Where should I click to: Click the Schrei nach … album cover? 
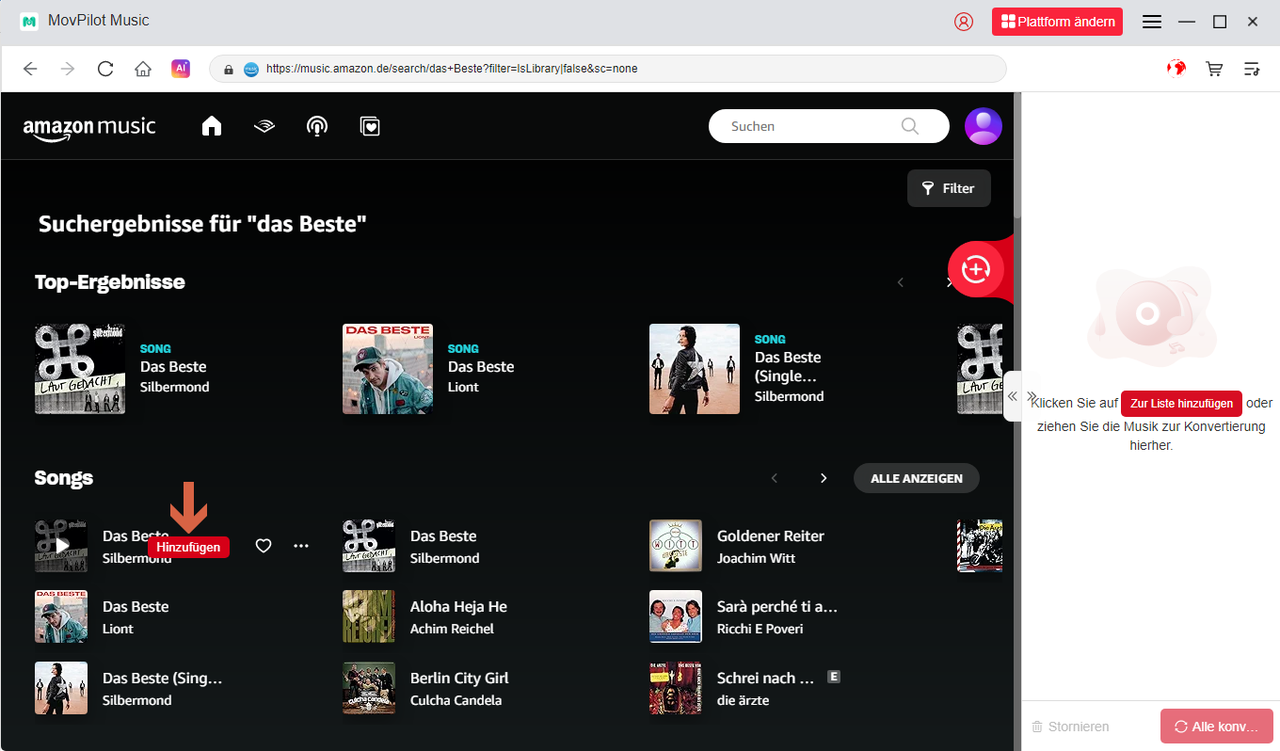[x=676, y=688]
